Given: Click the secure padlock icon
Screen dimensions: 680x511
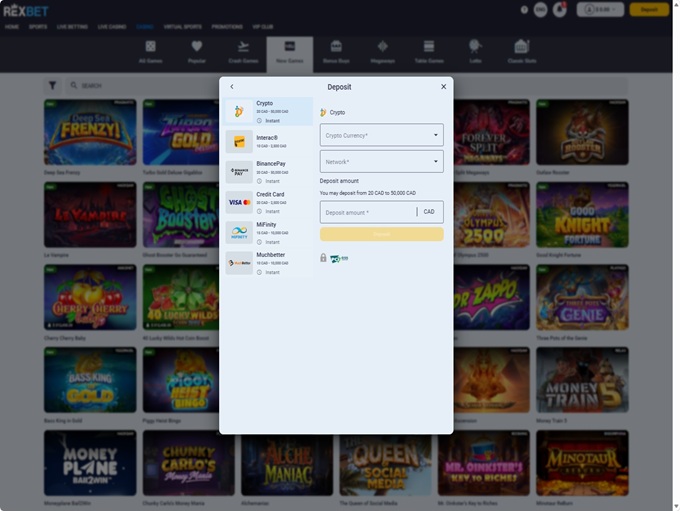Looking at the screenshot, I should pyautogui.click(x=323, y=258).
